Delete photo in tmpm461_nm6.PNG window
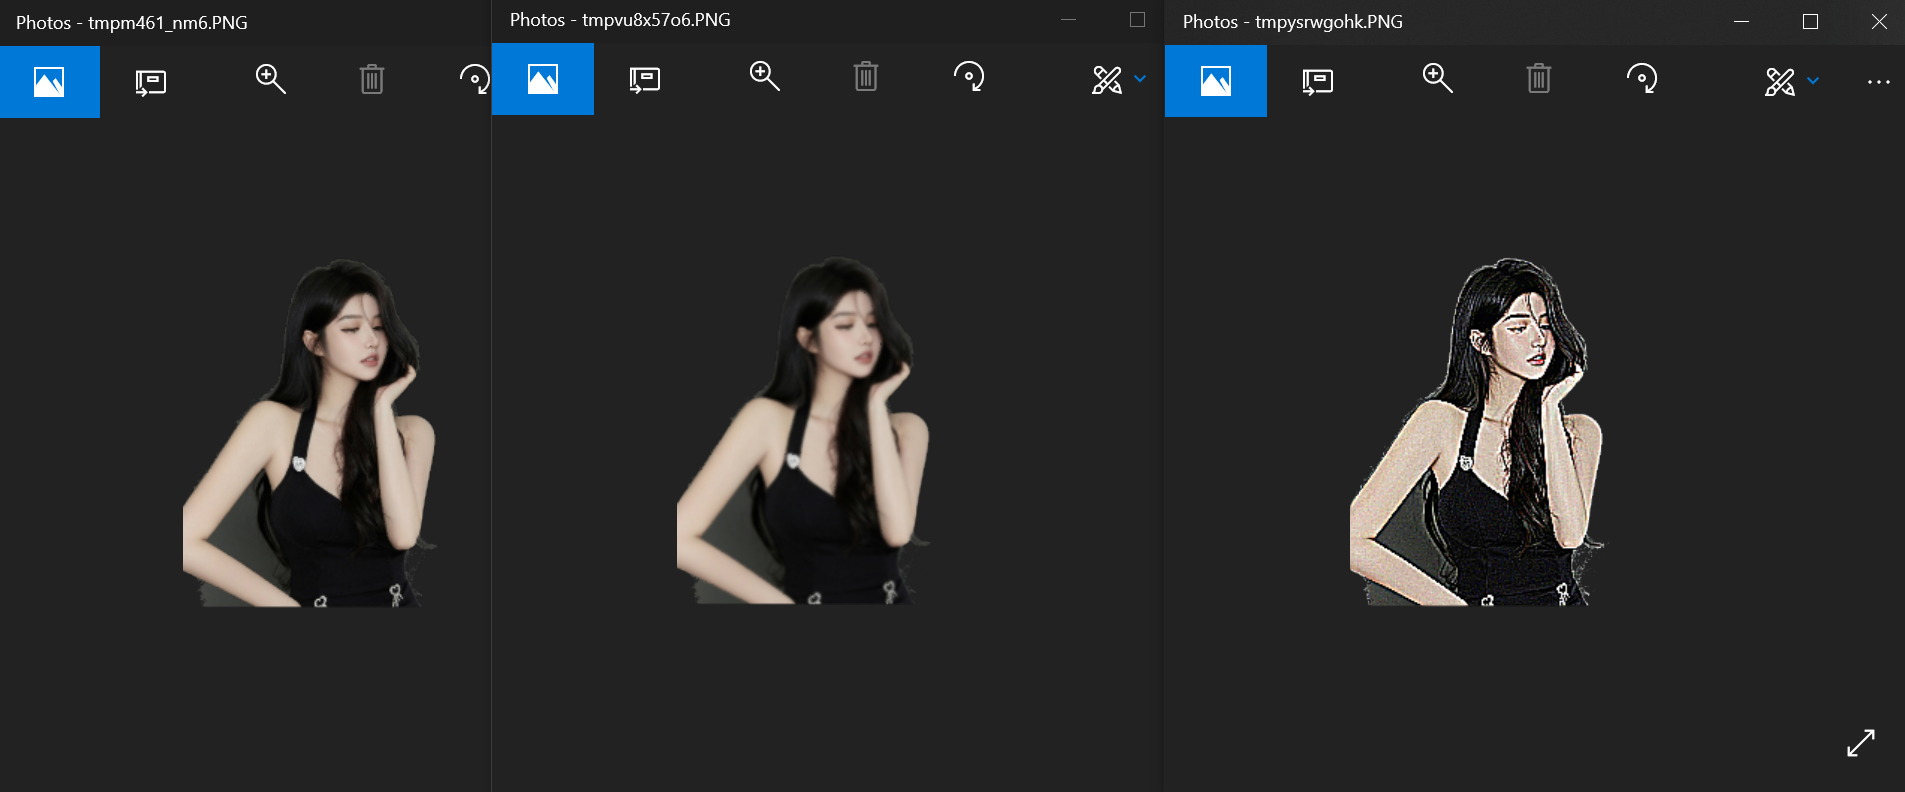Viewport: 1905px width, 792px height. [x=372, y=79]
